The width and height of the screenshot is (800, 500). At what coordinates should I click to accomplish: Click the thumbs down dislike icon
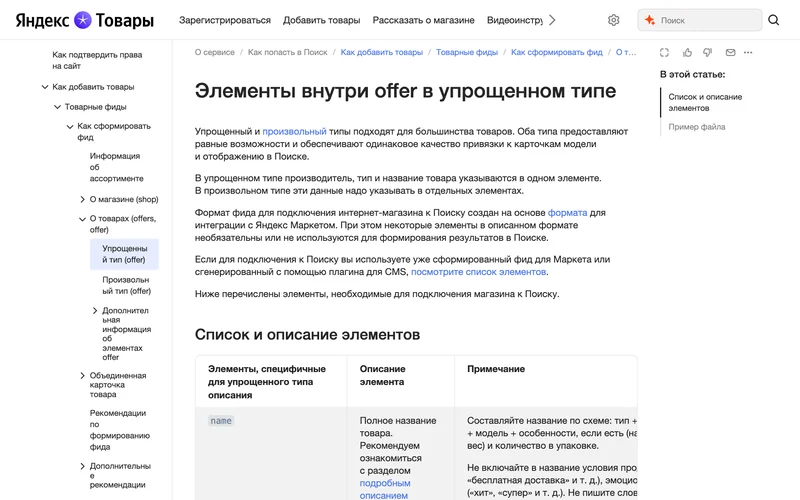708,53
